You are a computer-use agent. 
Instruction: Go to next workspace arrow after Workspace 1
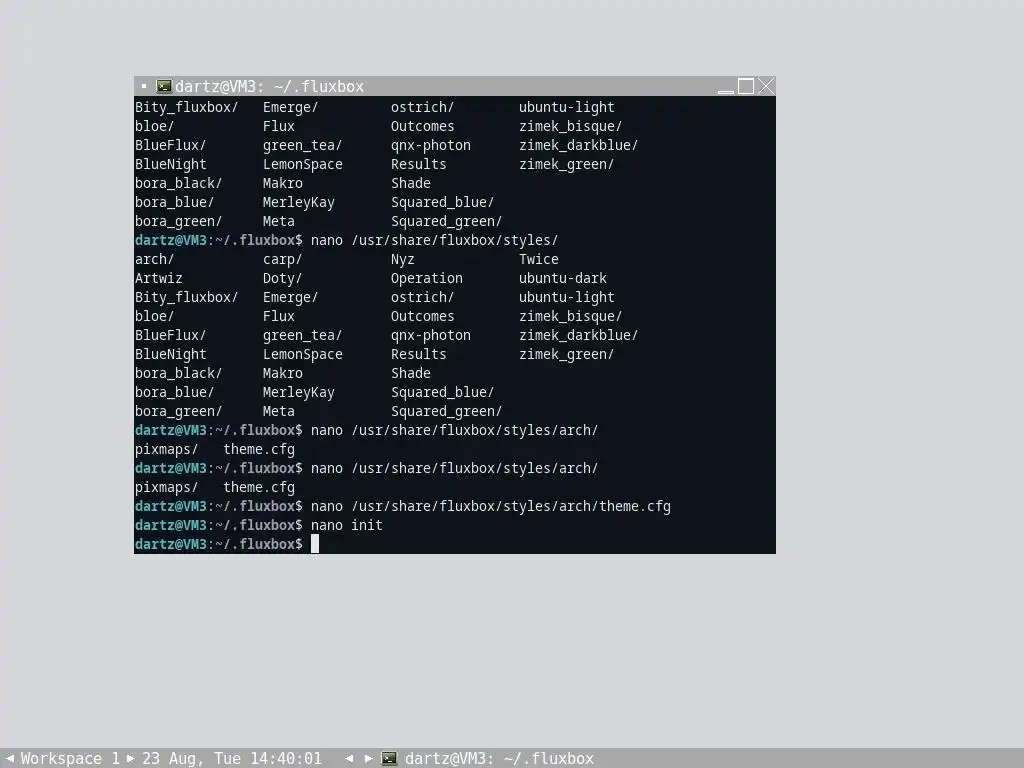pos(131,758)
